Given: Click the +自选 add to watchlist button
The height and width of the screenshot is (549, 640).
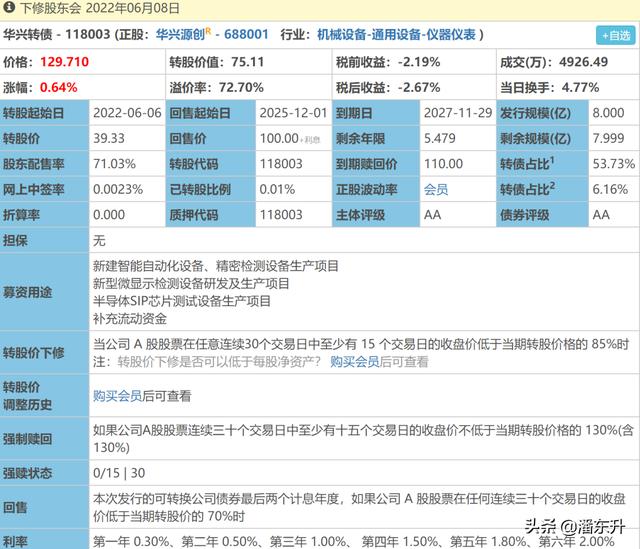Looking at the screenshot, I should point(613,35).
